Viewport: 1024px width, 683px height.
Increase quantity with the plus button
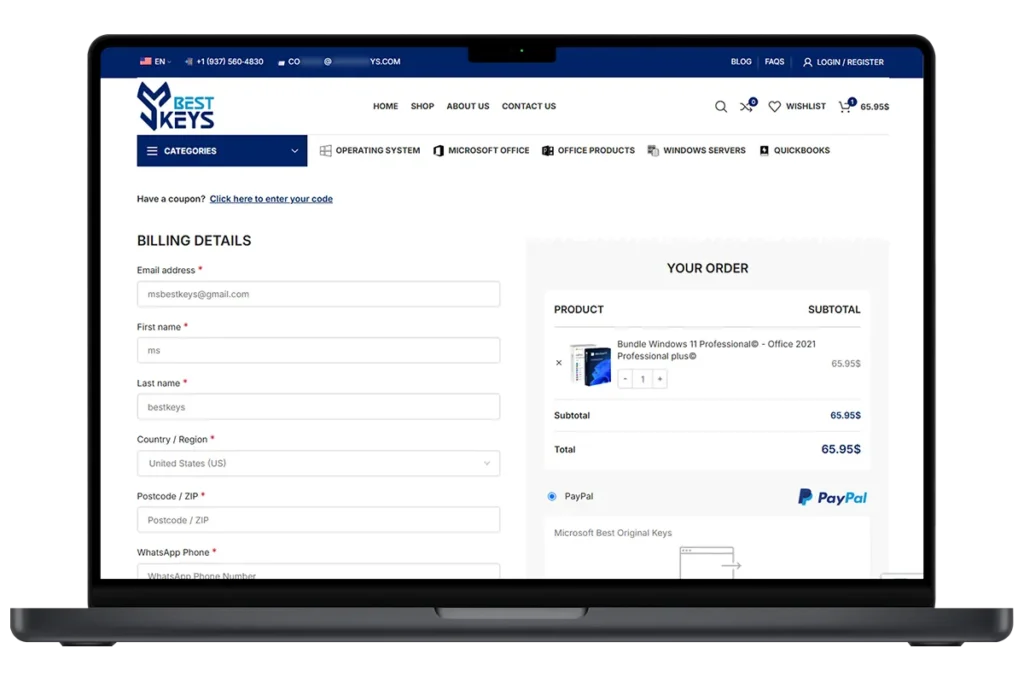659,379
